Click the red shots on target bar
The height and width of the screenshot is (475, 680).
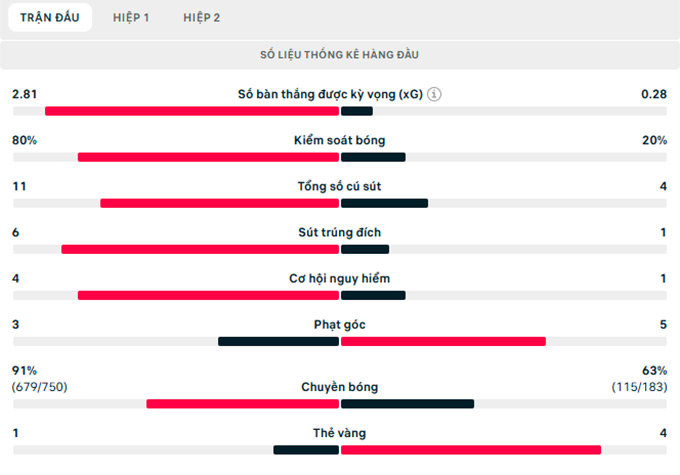[200, 249]
